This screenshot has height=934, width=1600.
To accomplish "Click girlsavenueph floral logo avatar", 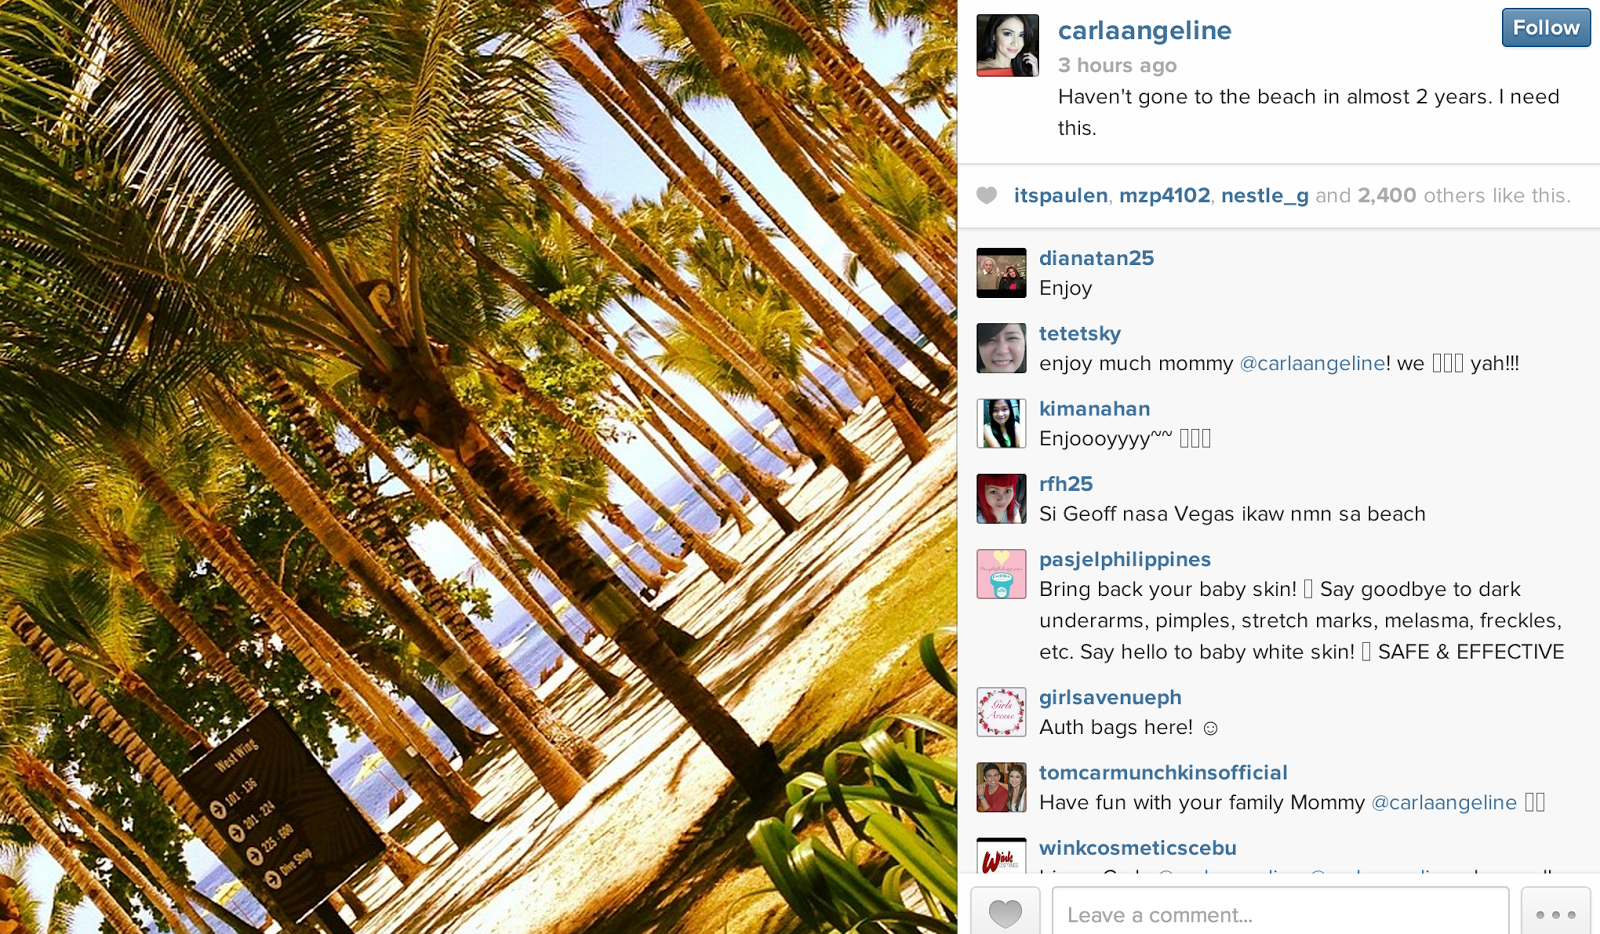I will 1001,712.
